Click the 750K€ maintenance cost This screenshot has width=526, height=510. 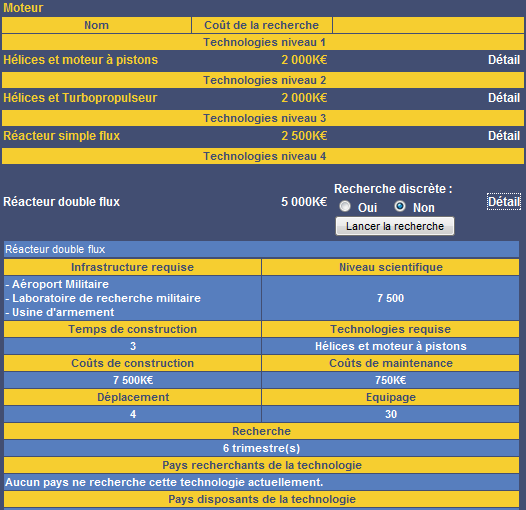click(390, 380)
